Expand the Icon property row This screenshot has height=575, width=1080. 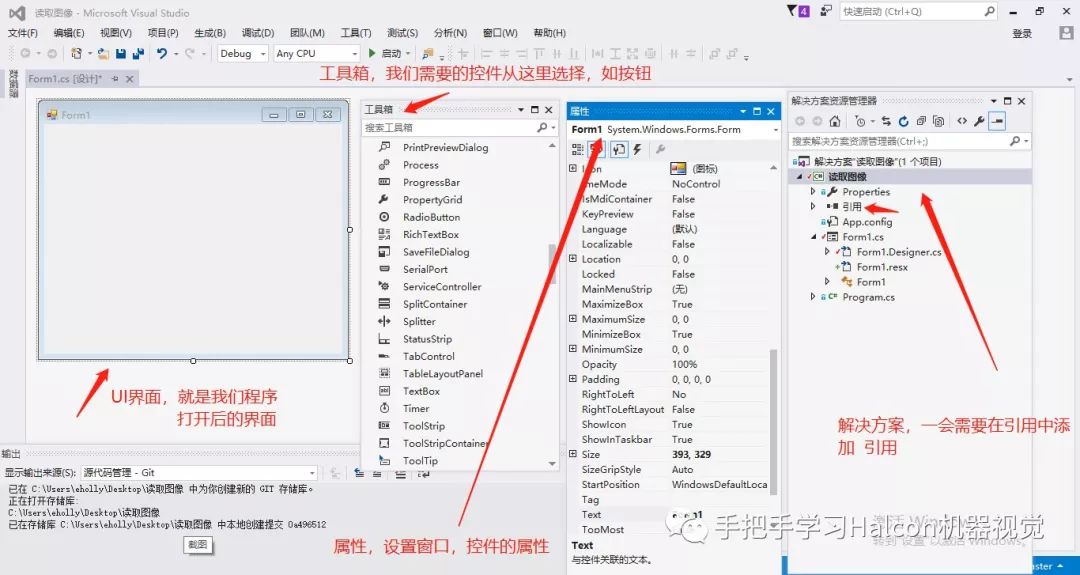coord(572,169)
